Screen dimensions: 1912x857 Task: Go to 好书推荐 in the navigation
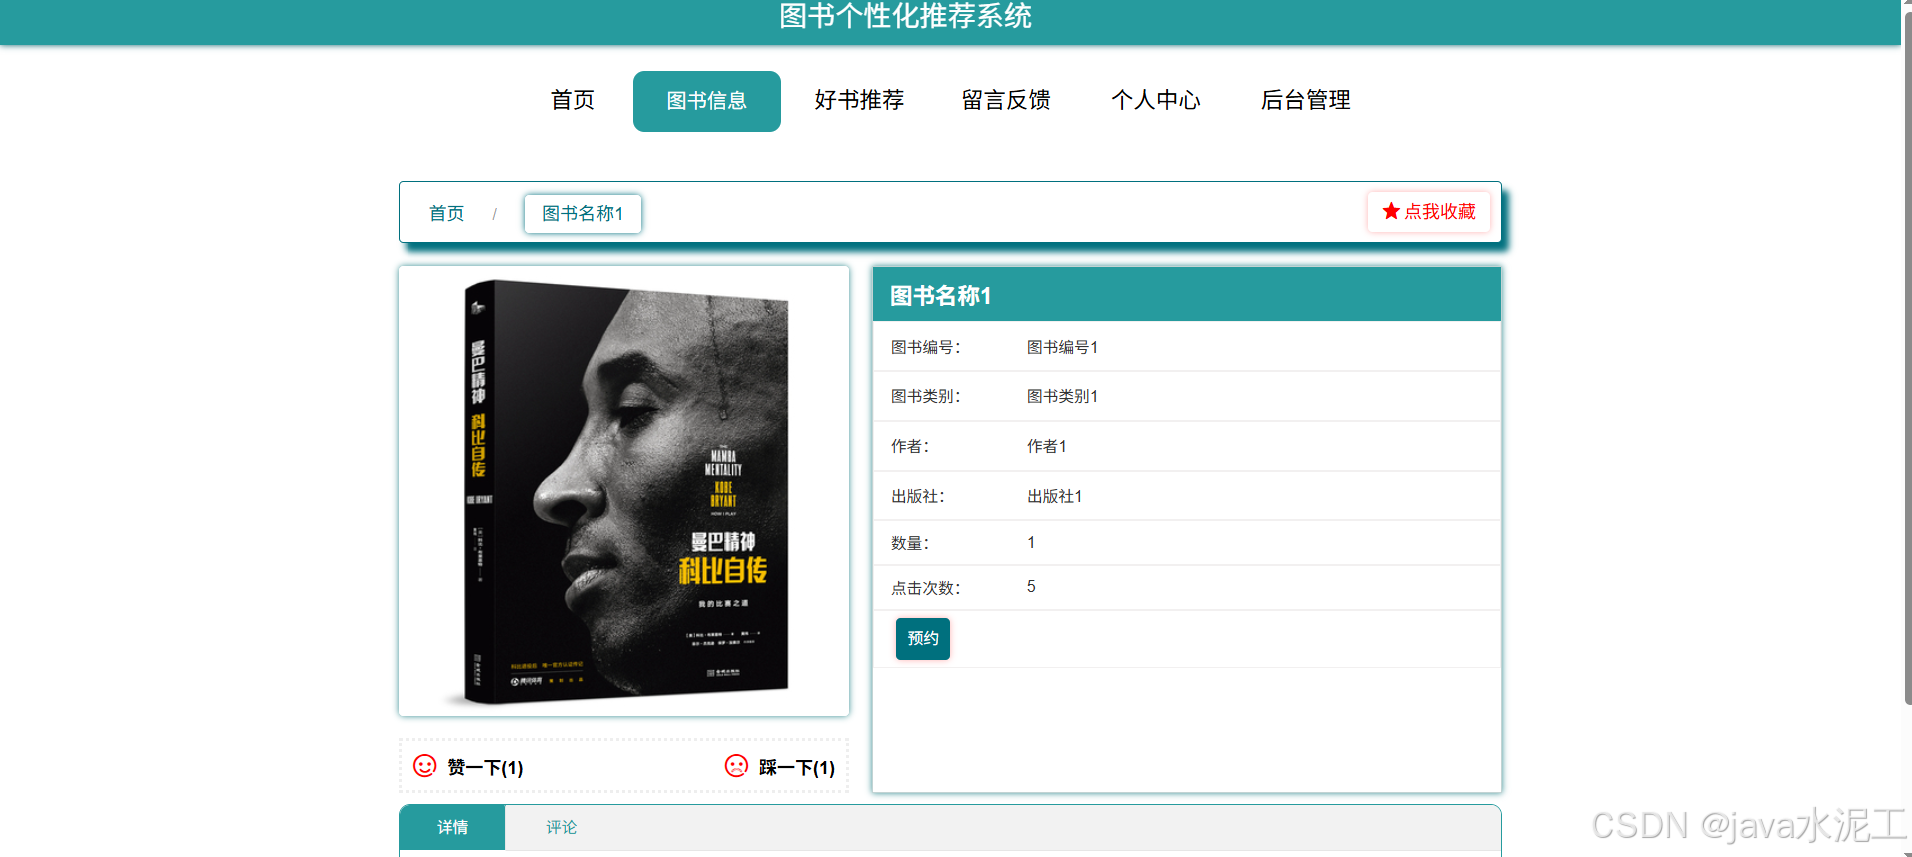pyautogui.click(x=859, y=100)
